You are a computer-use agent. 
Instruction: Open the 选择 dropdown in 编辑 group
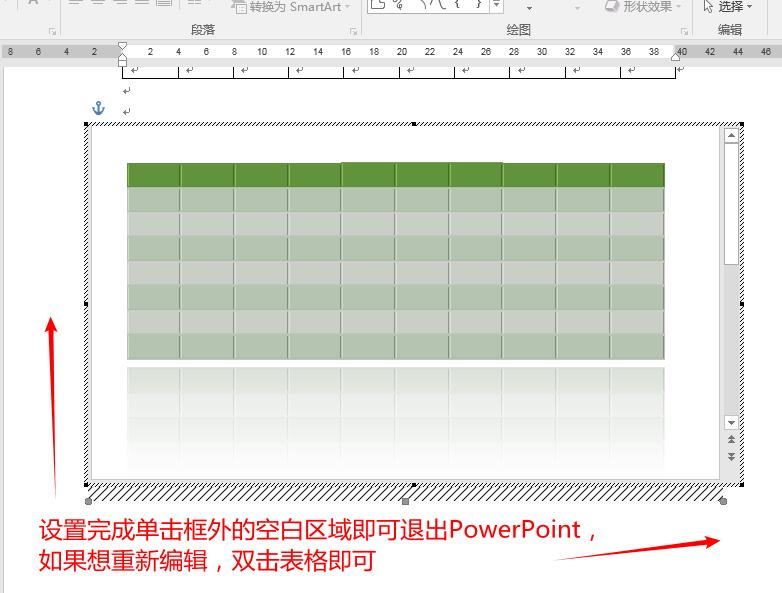[728, 6]
